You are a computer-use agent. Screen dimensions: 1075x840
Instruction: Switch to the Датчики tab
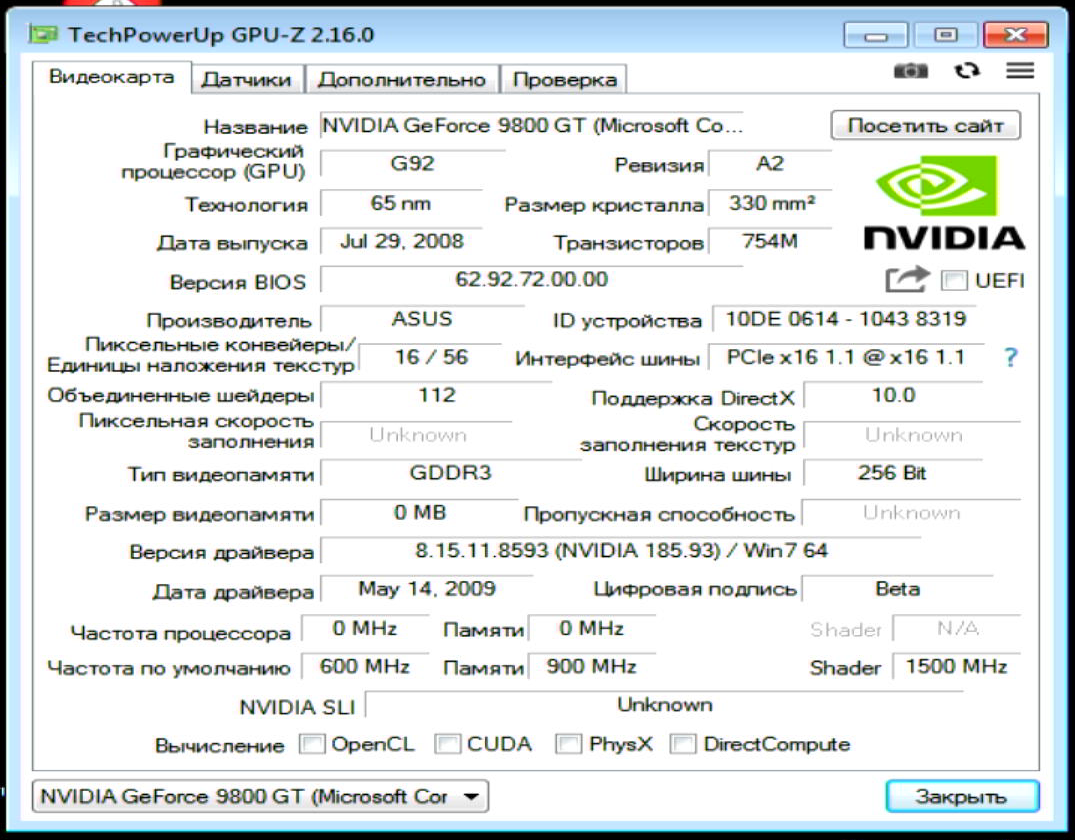click(247, 80)
